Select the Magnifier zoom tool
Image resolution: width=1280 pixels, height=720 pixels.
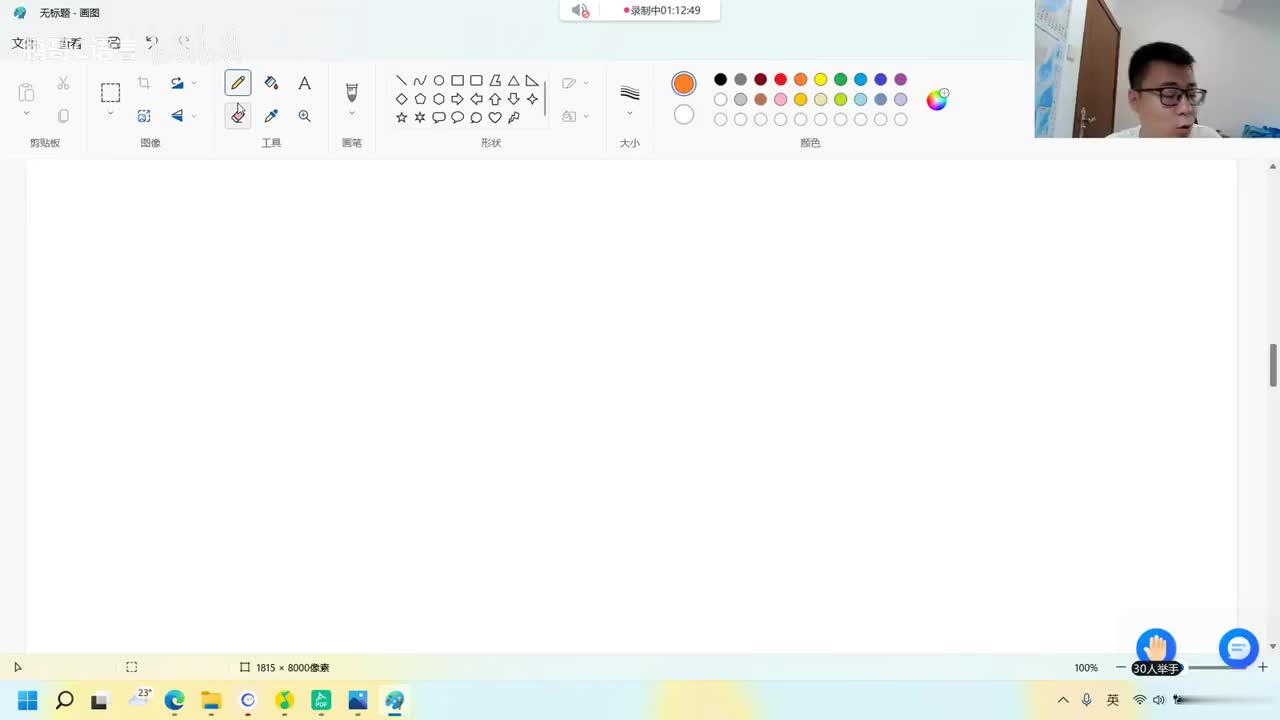coord(304,116)
